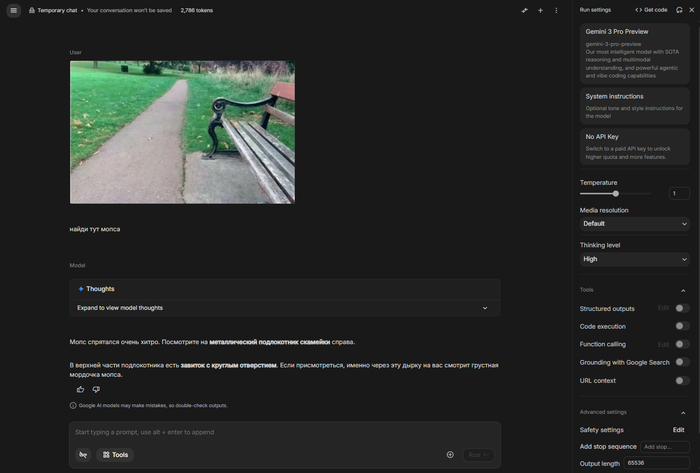Collapse the Tools section

[x=683, y=290]
